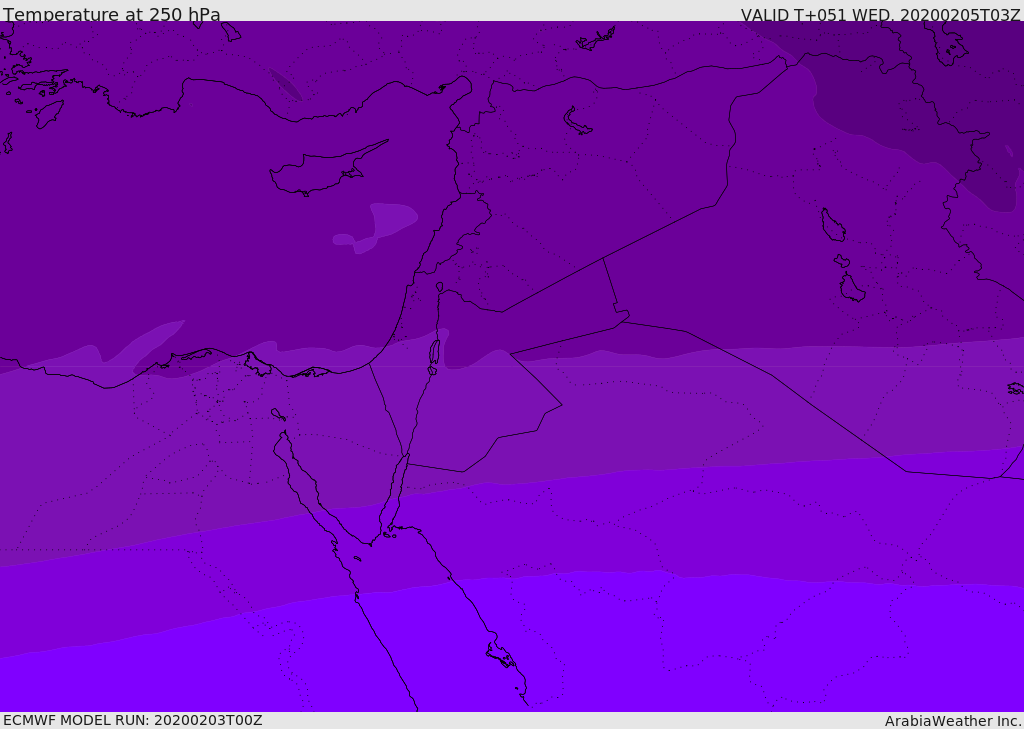This screenshot has height=729, width=1024.
Task: Click the 'Temperature at 250 hPa' title
Action: coord(112,15)
